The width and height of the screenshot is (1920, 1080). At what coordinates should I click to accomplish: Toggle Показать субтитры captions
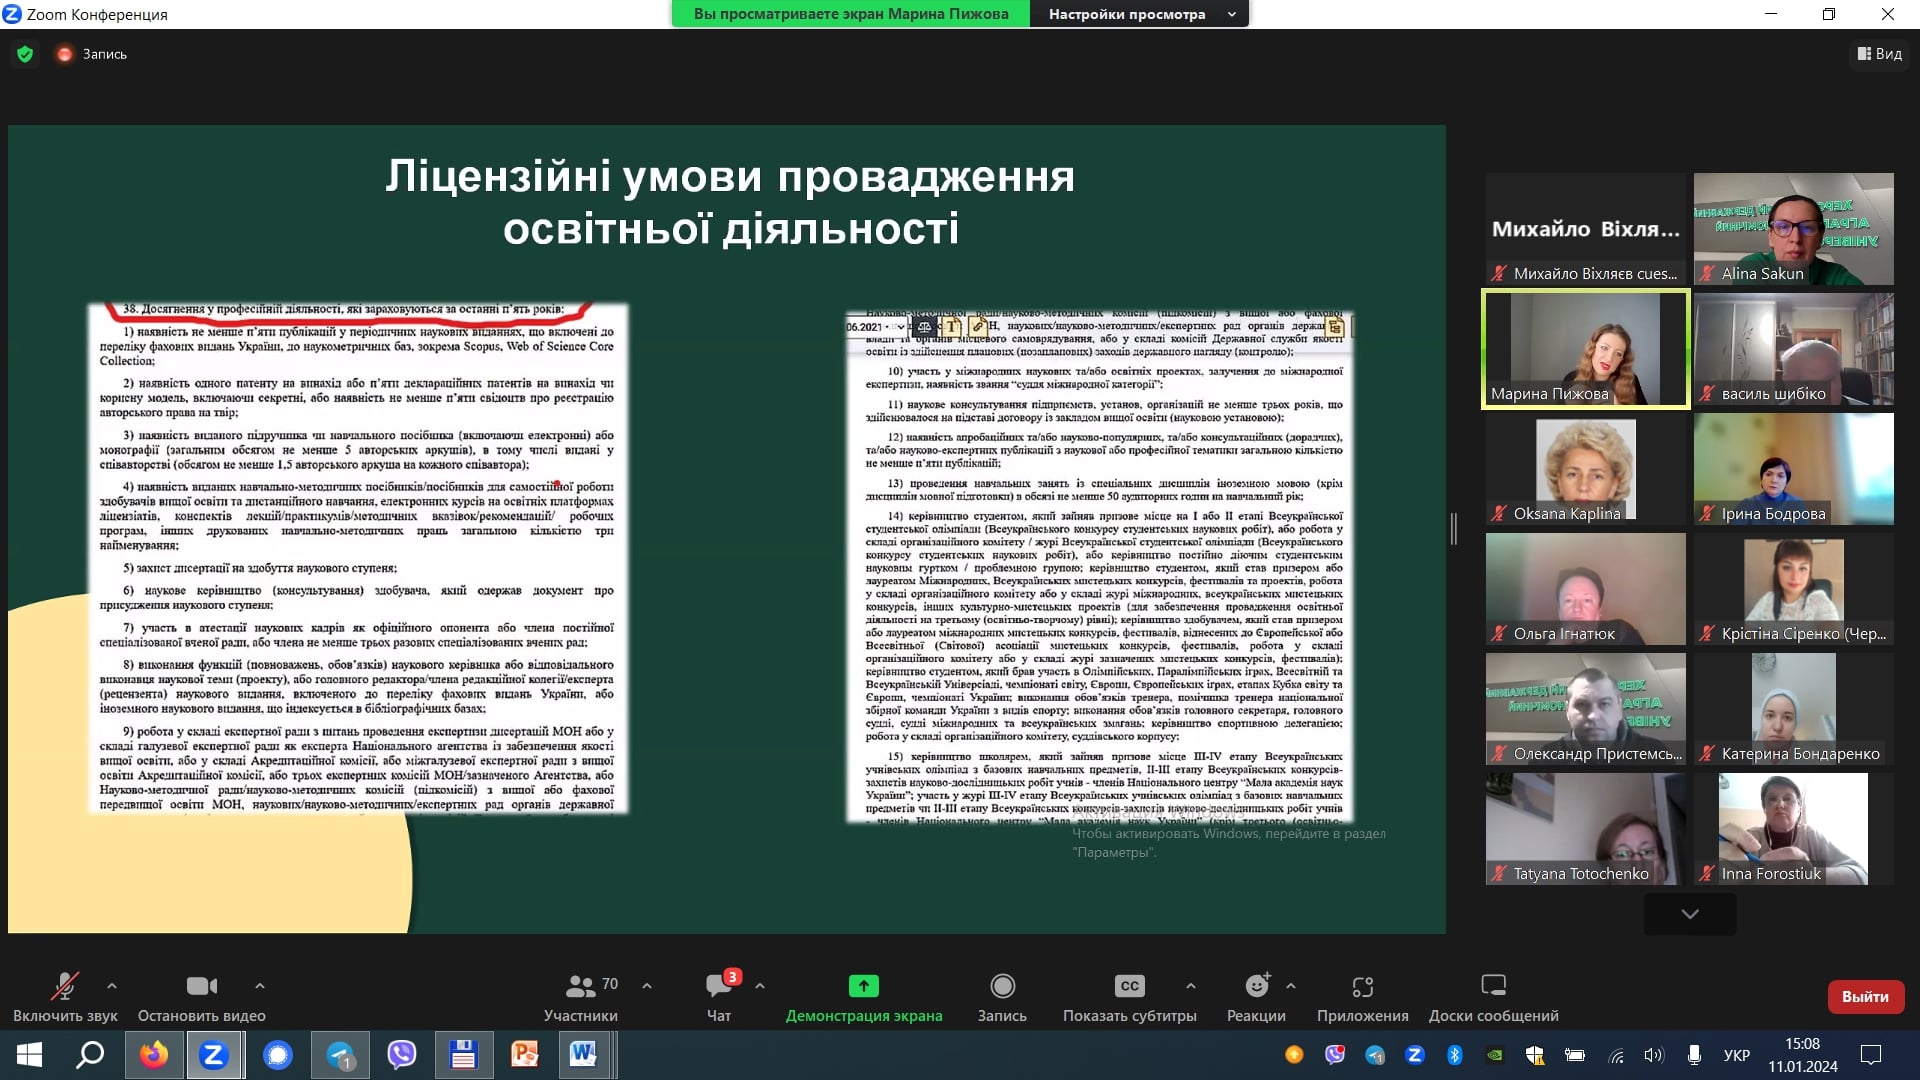click(1129, 997)
